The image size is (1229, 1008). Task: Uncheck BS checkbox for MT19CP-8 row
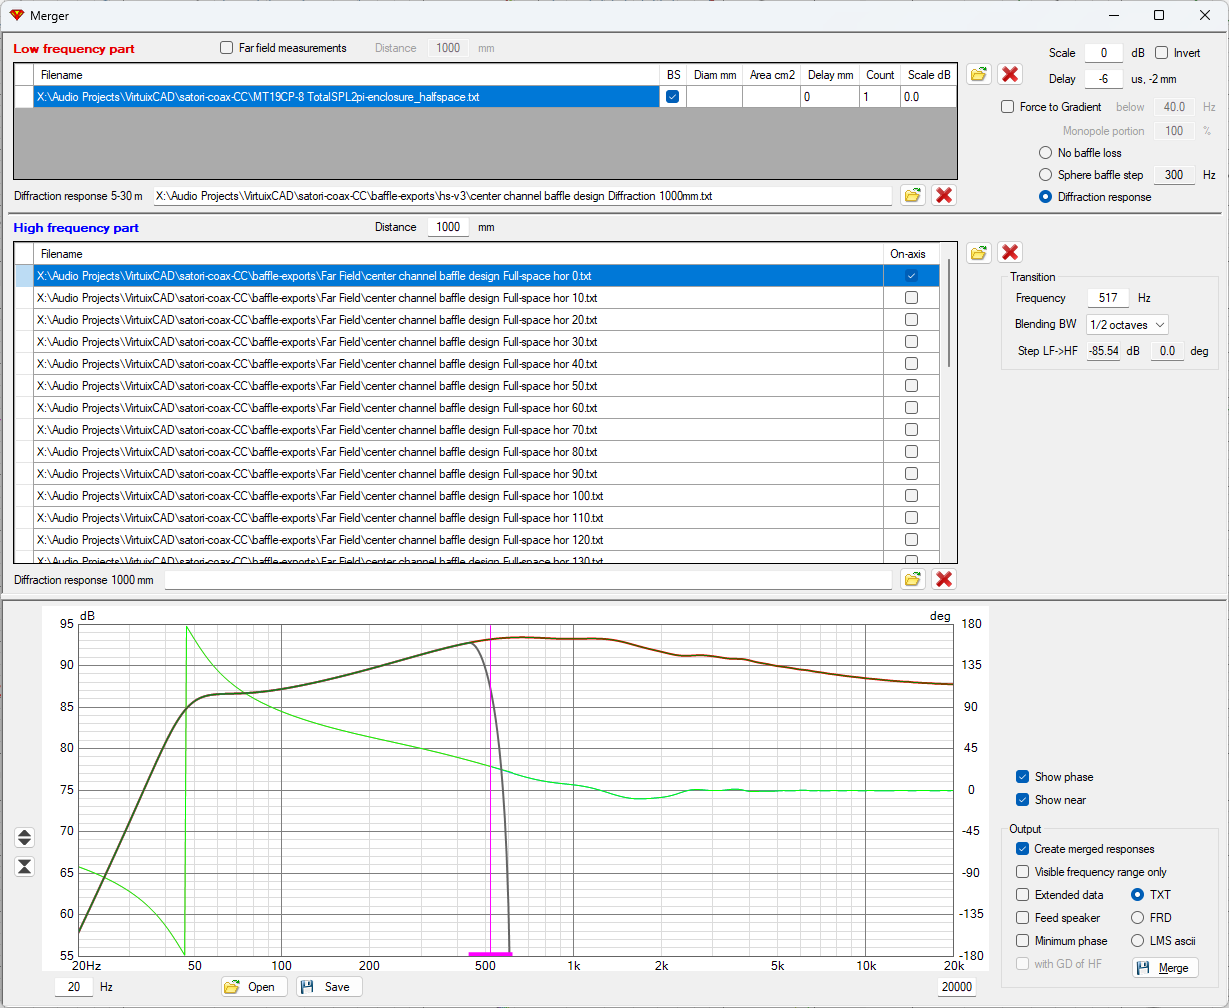[673, 97]
